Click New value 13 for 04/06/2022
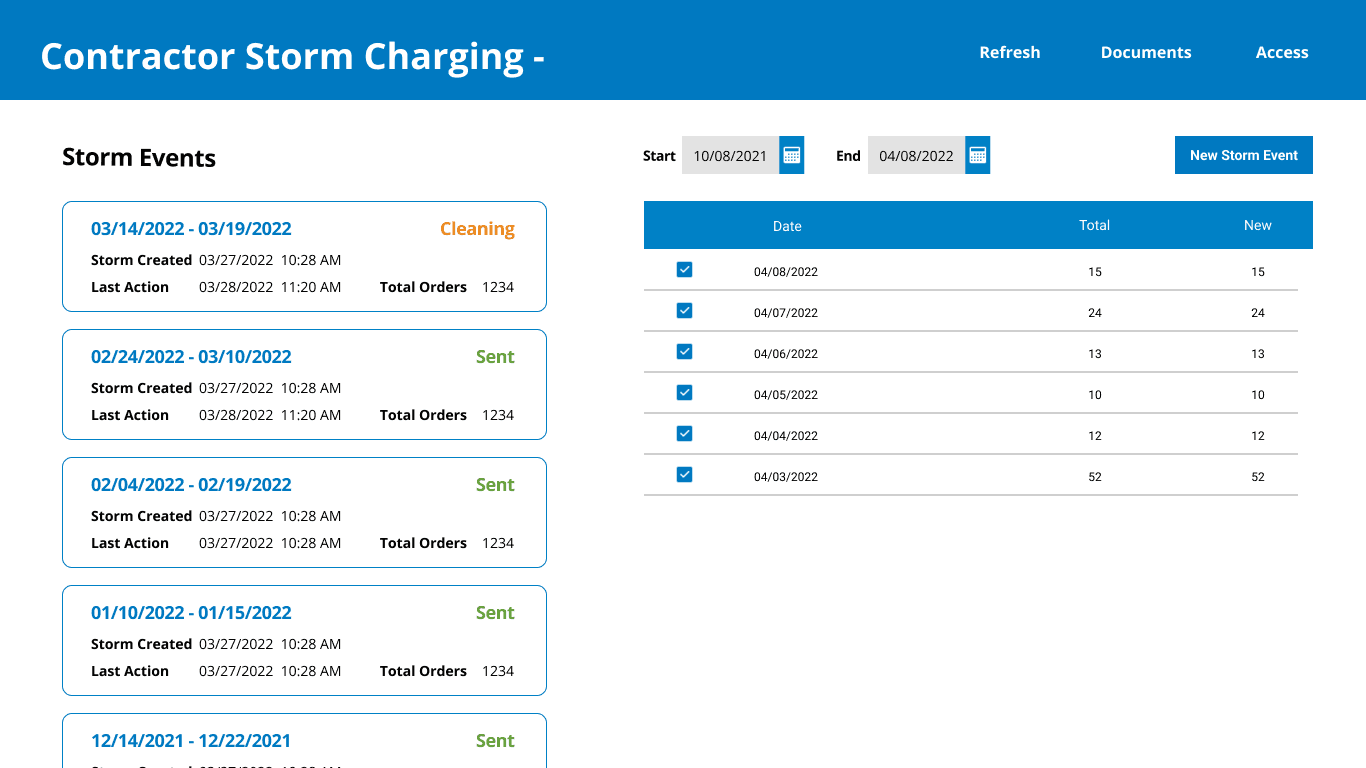The height and width of the screenshot is (768, 1366). pos(1258,354)
